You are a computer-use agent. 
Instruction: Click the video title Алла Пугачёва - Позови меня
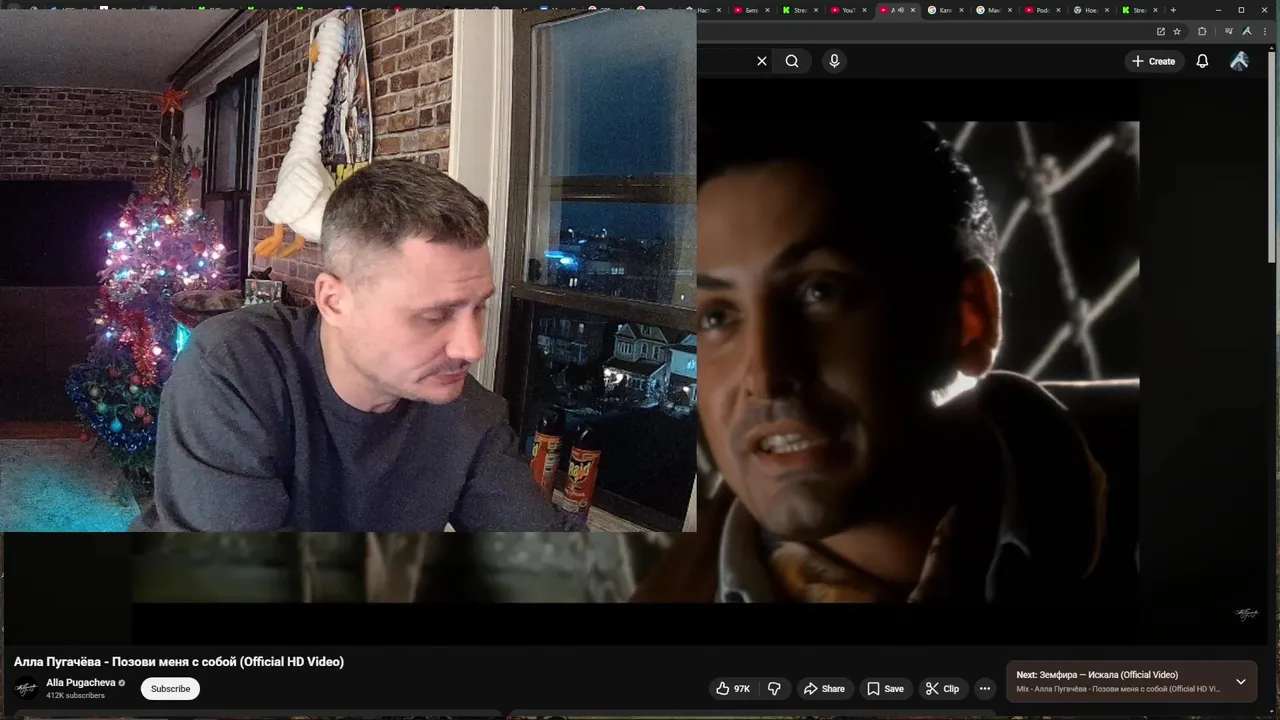coord(179,662)
